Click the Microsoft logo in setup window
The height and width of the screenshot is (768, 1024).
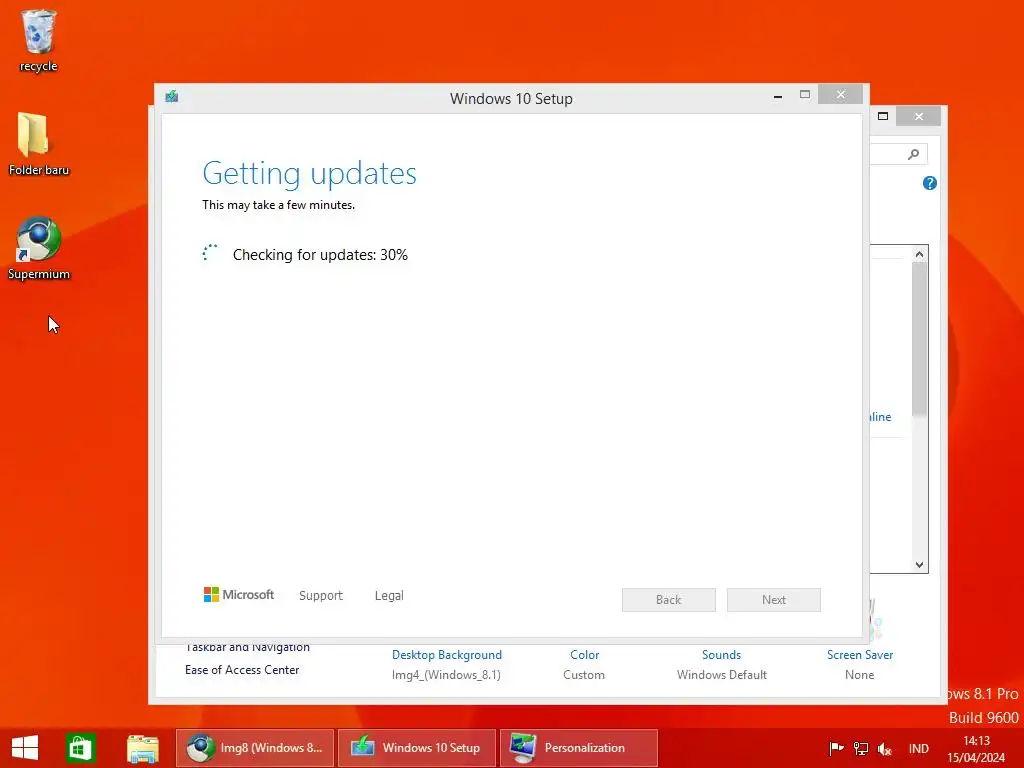pyautogui.click(x=239, y=595)
